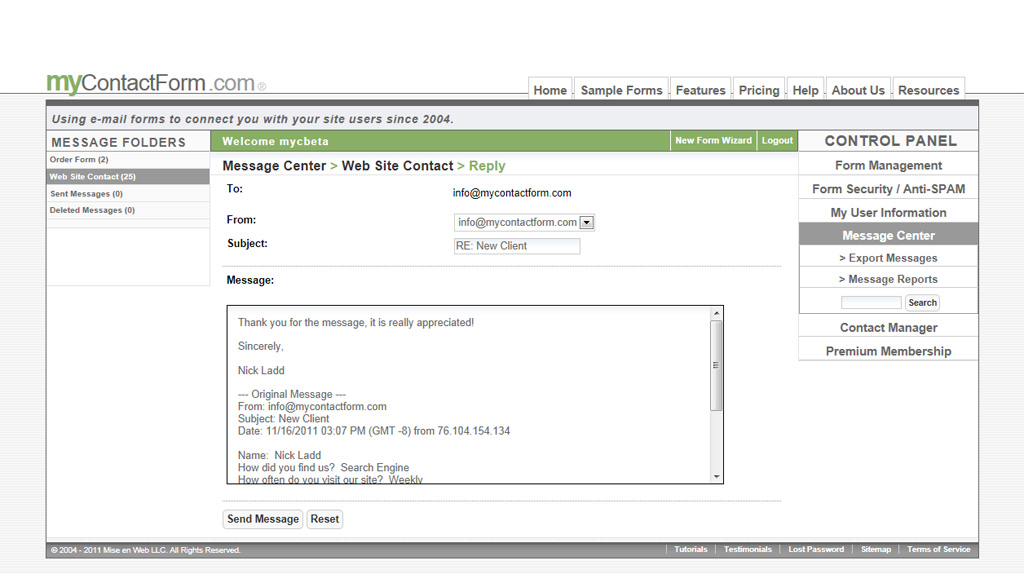
Task: Click the 'Welcome mycbeta' text
Action: point(275,141)
